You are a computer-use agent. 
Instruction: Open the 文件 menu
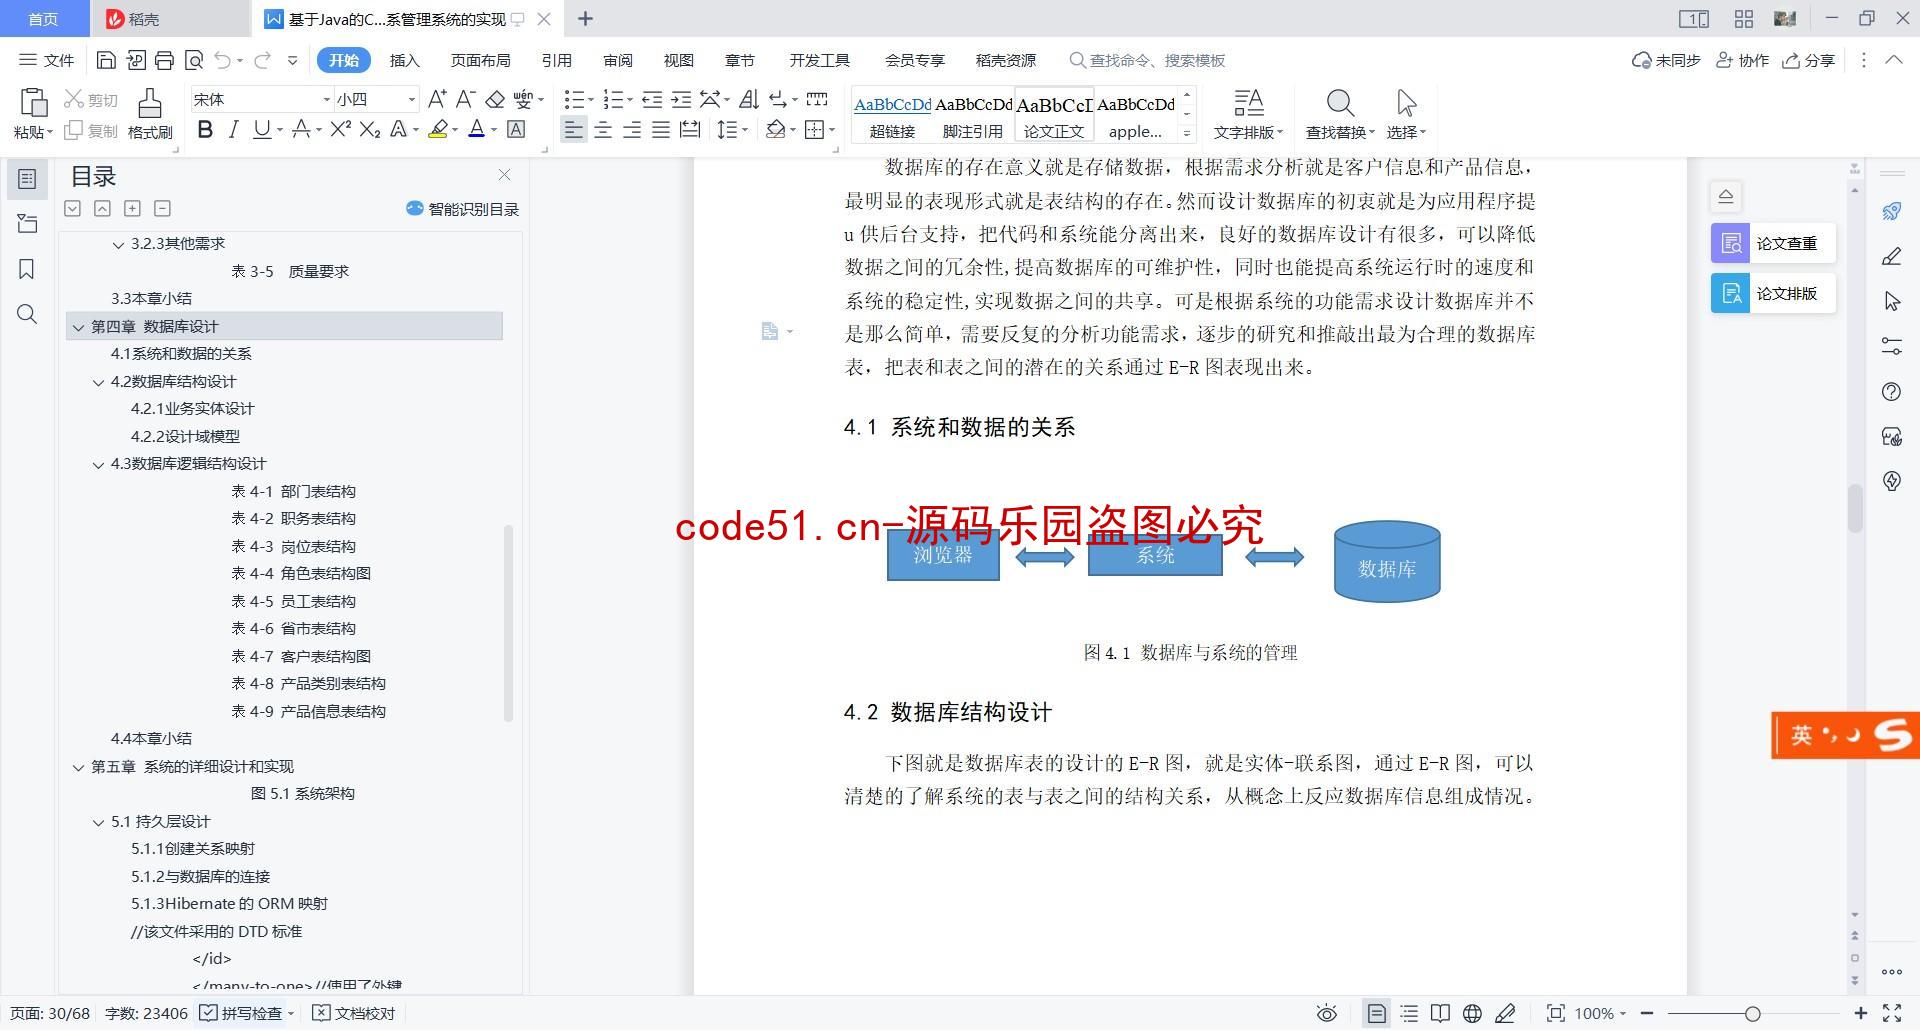pyautogui.click(x=47, y=60)
